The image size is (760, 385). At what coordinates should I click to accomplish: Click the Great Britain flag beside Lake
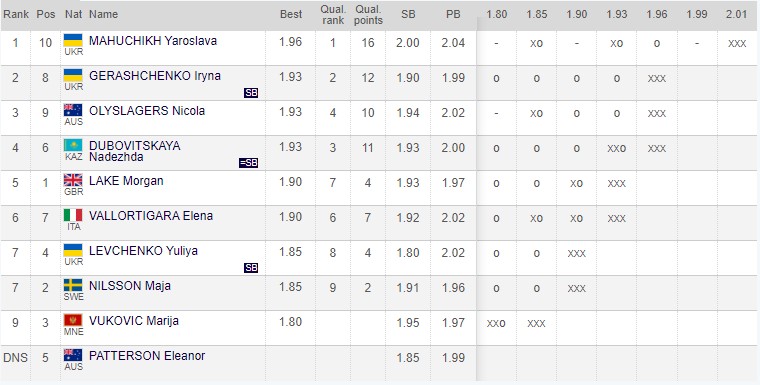(x=73, y=180)
